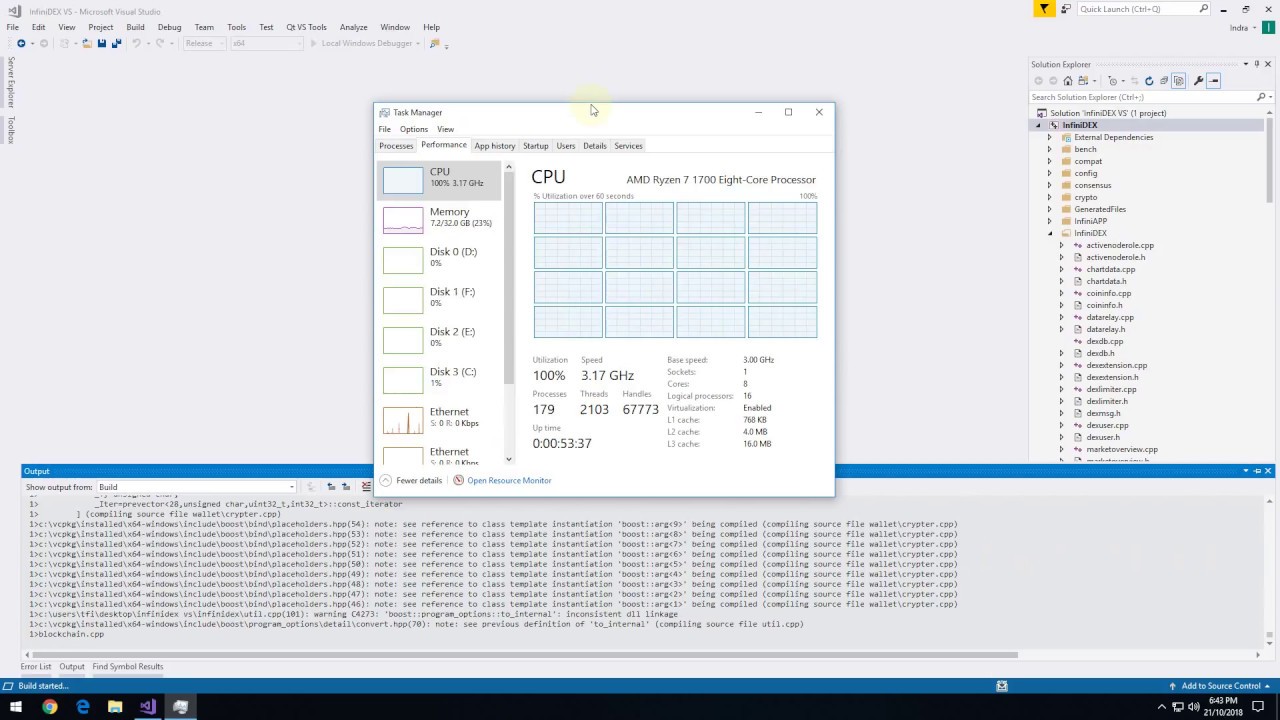Click Quick Launch search box
This screenshot has width=1280, height=720.
[x=1144, y=9]
